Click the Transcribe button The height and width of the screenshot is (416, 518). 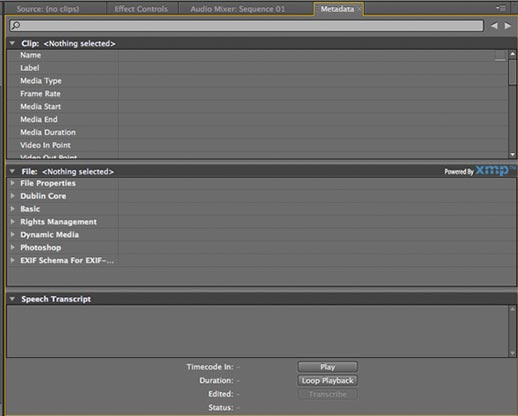pos(328,394)
